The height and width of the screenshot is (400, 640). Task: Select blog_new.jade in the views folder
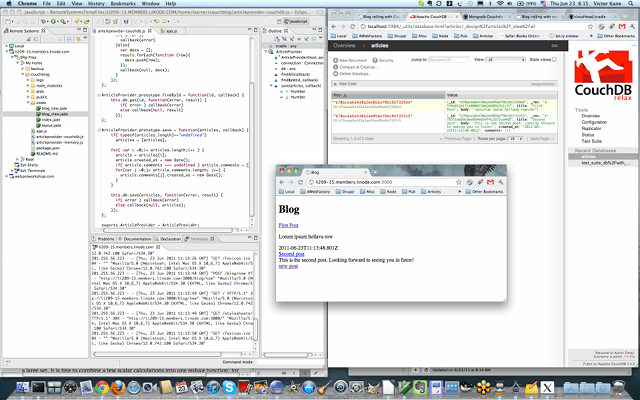coord(51,109)
